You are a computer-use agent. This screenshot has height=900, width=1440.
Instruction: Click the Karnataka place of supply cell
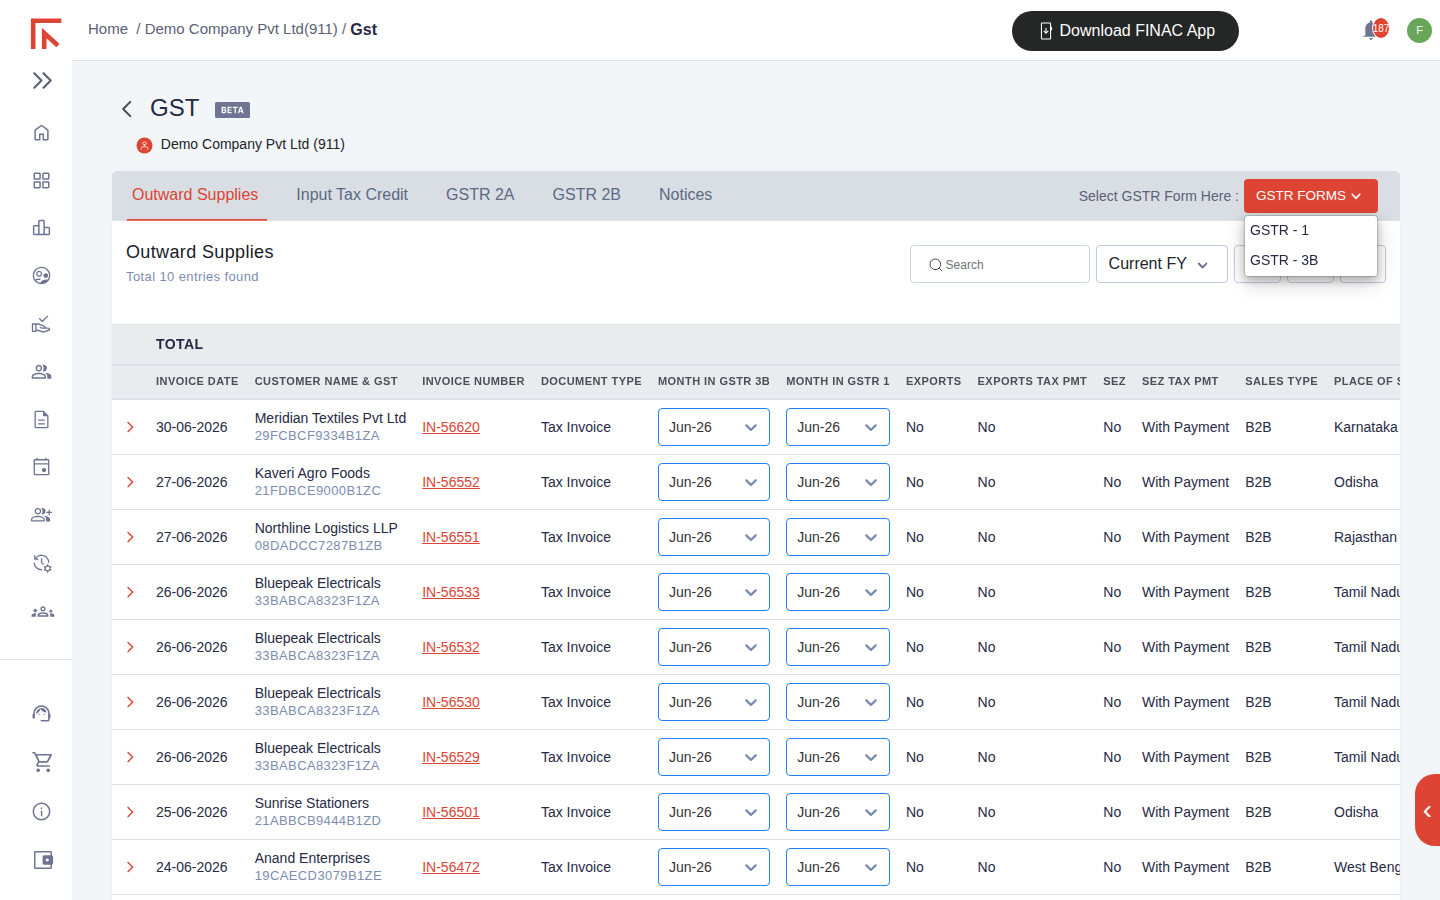coord(1366,427)
